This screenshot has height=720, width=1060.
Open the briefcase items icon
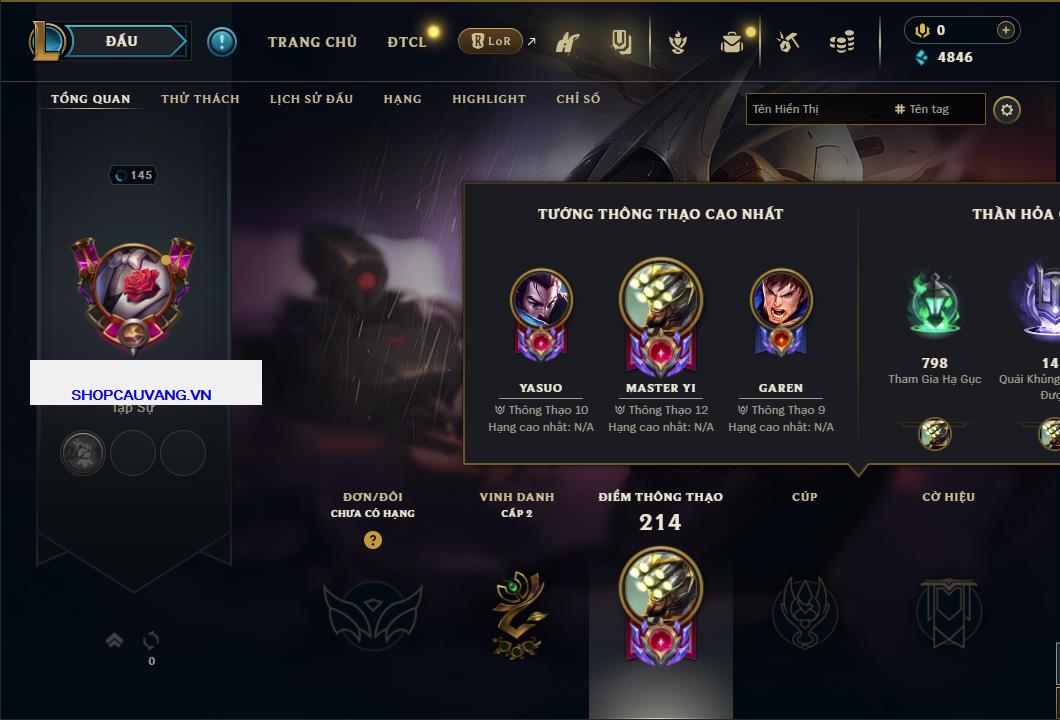731,43
